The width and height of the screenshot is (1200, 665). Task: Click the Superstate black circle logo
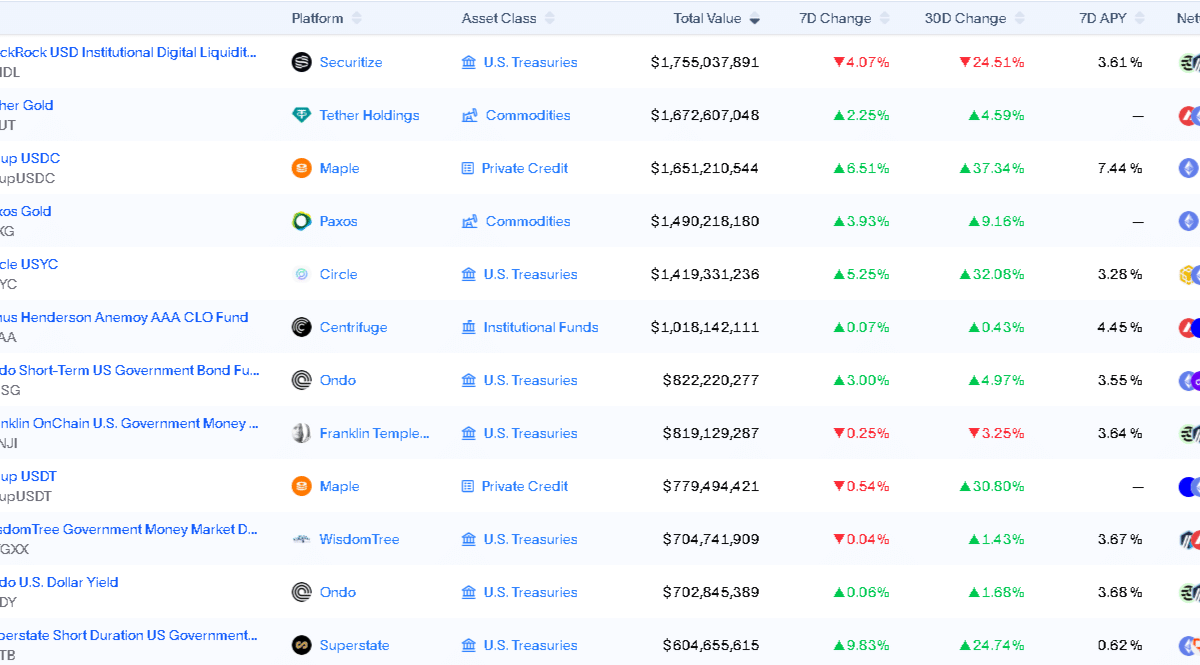(301, 645)
